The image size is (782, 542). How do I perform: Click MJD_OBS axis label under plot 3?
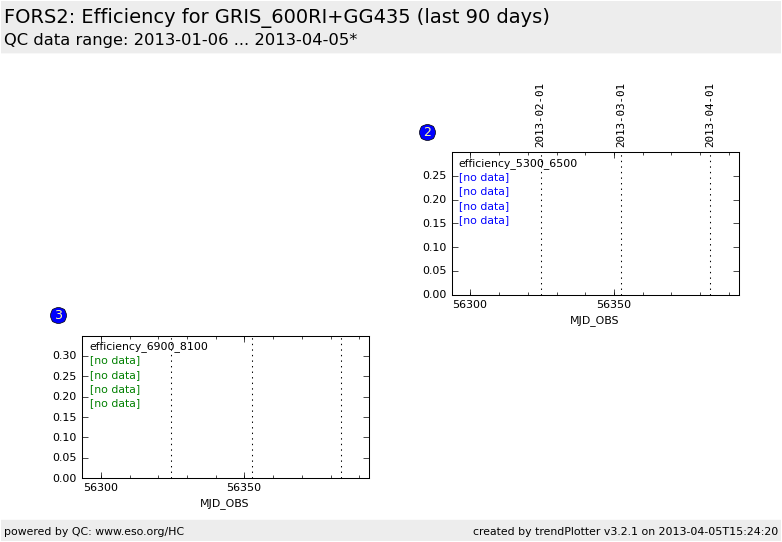(224, 504)
